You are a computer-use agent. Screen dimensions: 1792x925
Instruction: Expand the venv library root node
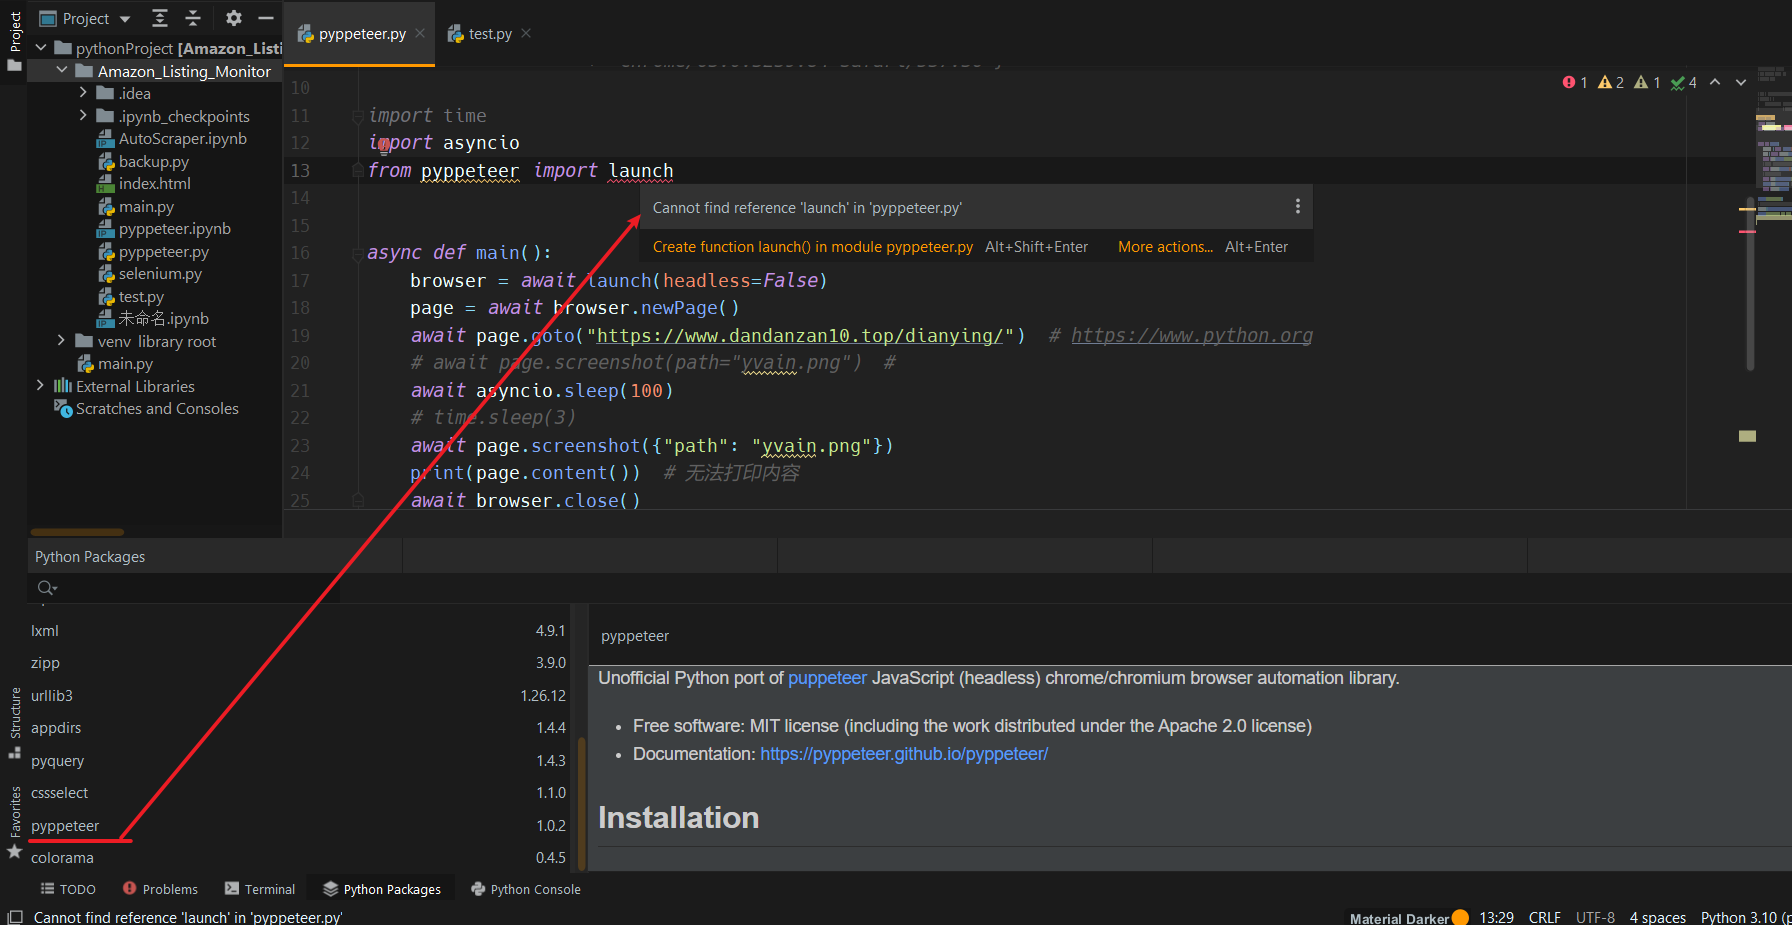[x=60, y=341]
